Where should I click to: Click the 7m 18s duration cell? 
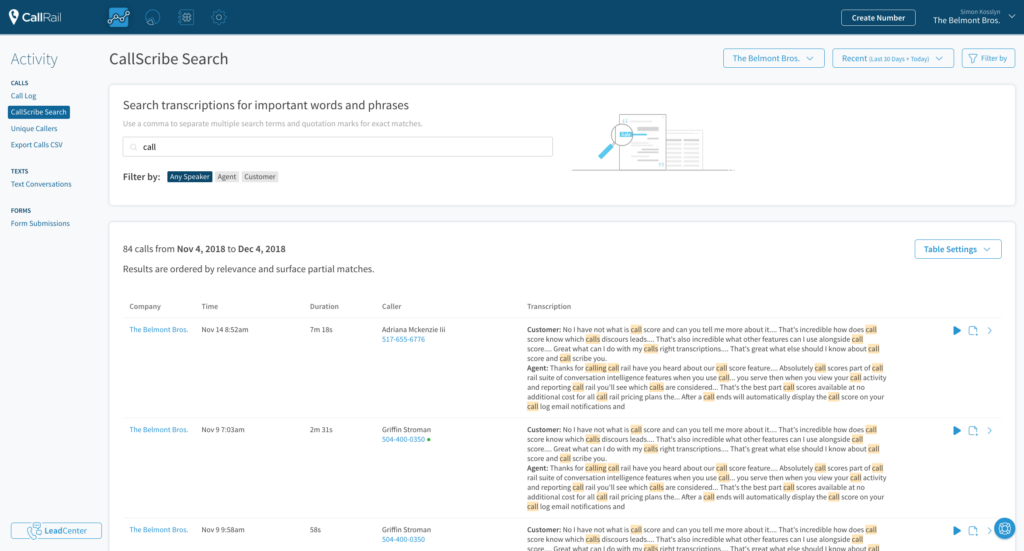pyautogui.click(x=321, y=330)
